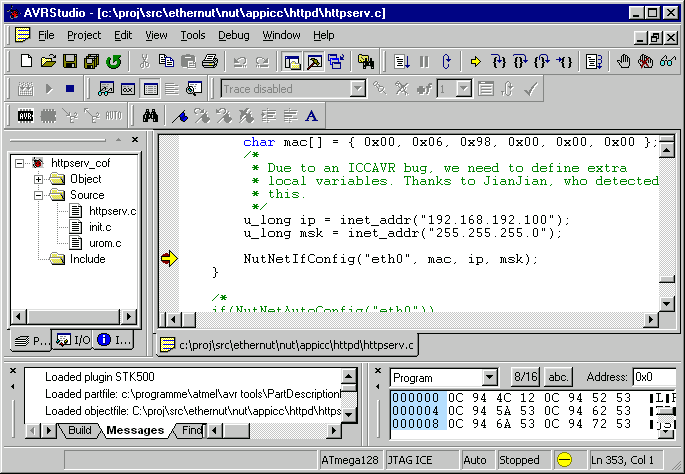
Task: Switch to the Build output tab
Action: click(79, 430)
